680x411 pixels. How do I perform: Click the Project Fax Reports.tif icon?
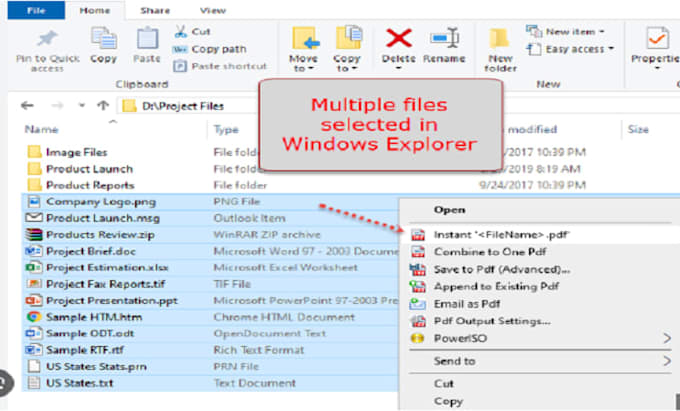pos(34,284)
